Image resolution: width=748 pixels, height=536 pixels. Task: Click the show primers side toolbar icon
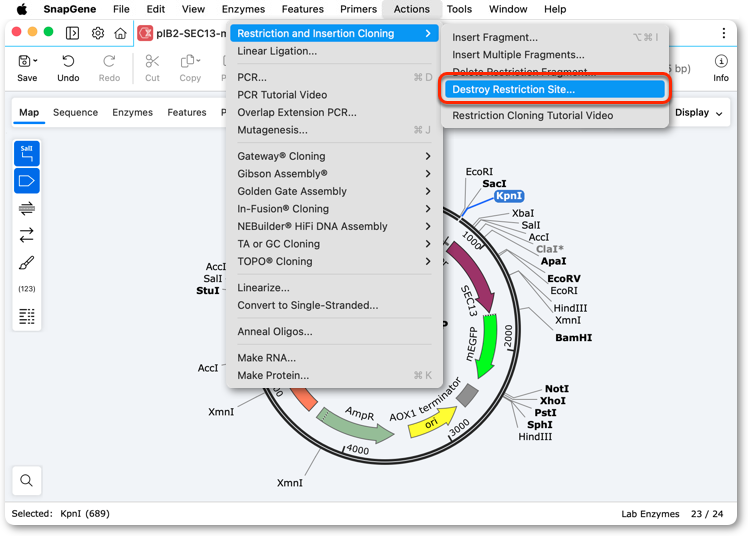click(27, 208)
